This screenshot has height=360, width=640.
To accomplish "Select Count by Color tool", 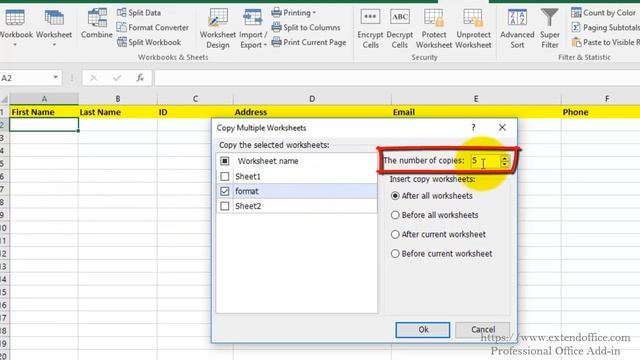I will pyautogui.click(x=603, y=13).
